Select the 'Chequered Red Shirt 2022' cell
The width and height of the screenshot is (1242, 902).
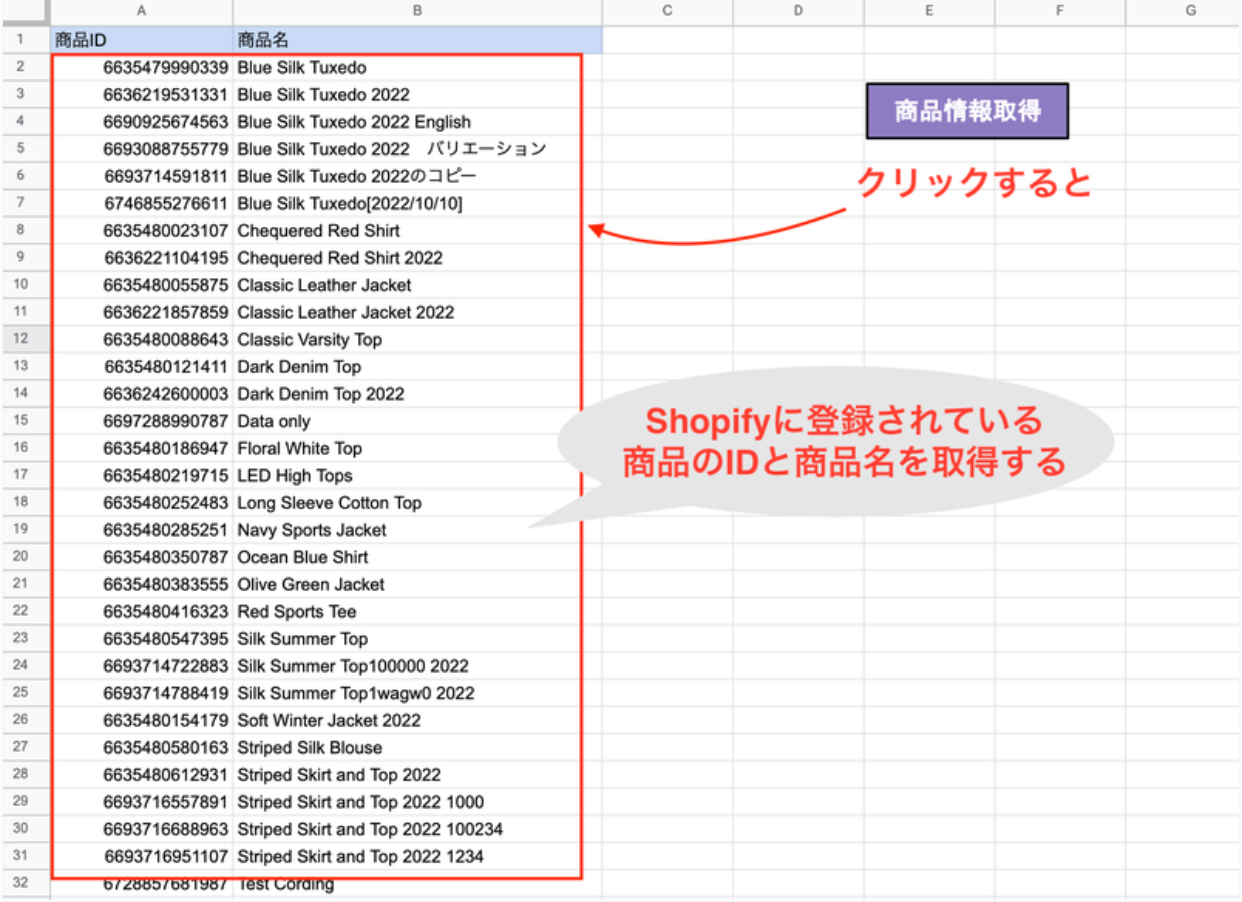(417, 258)
